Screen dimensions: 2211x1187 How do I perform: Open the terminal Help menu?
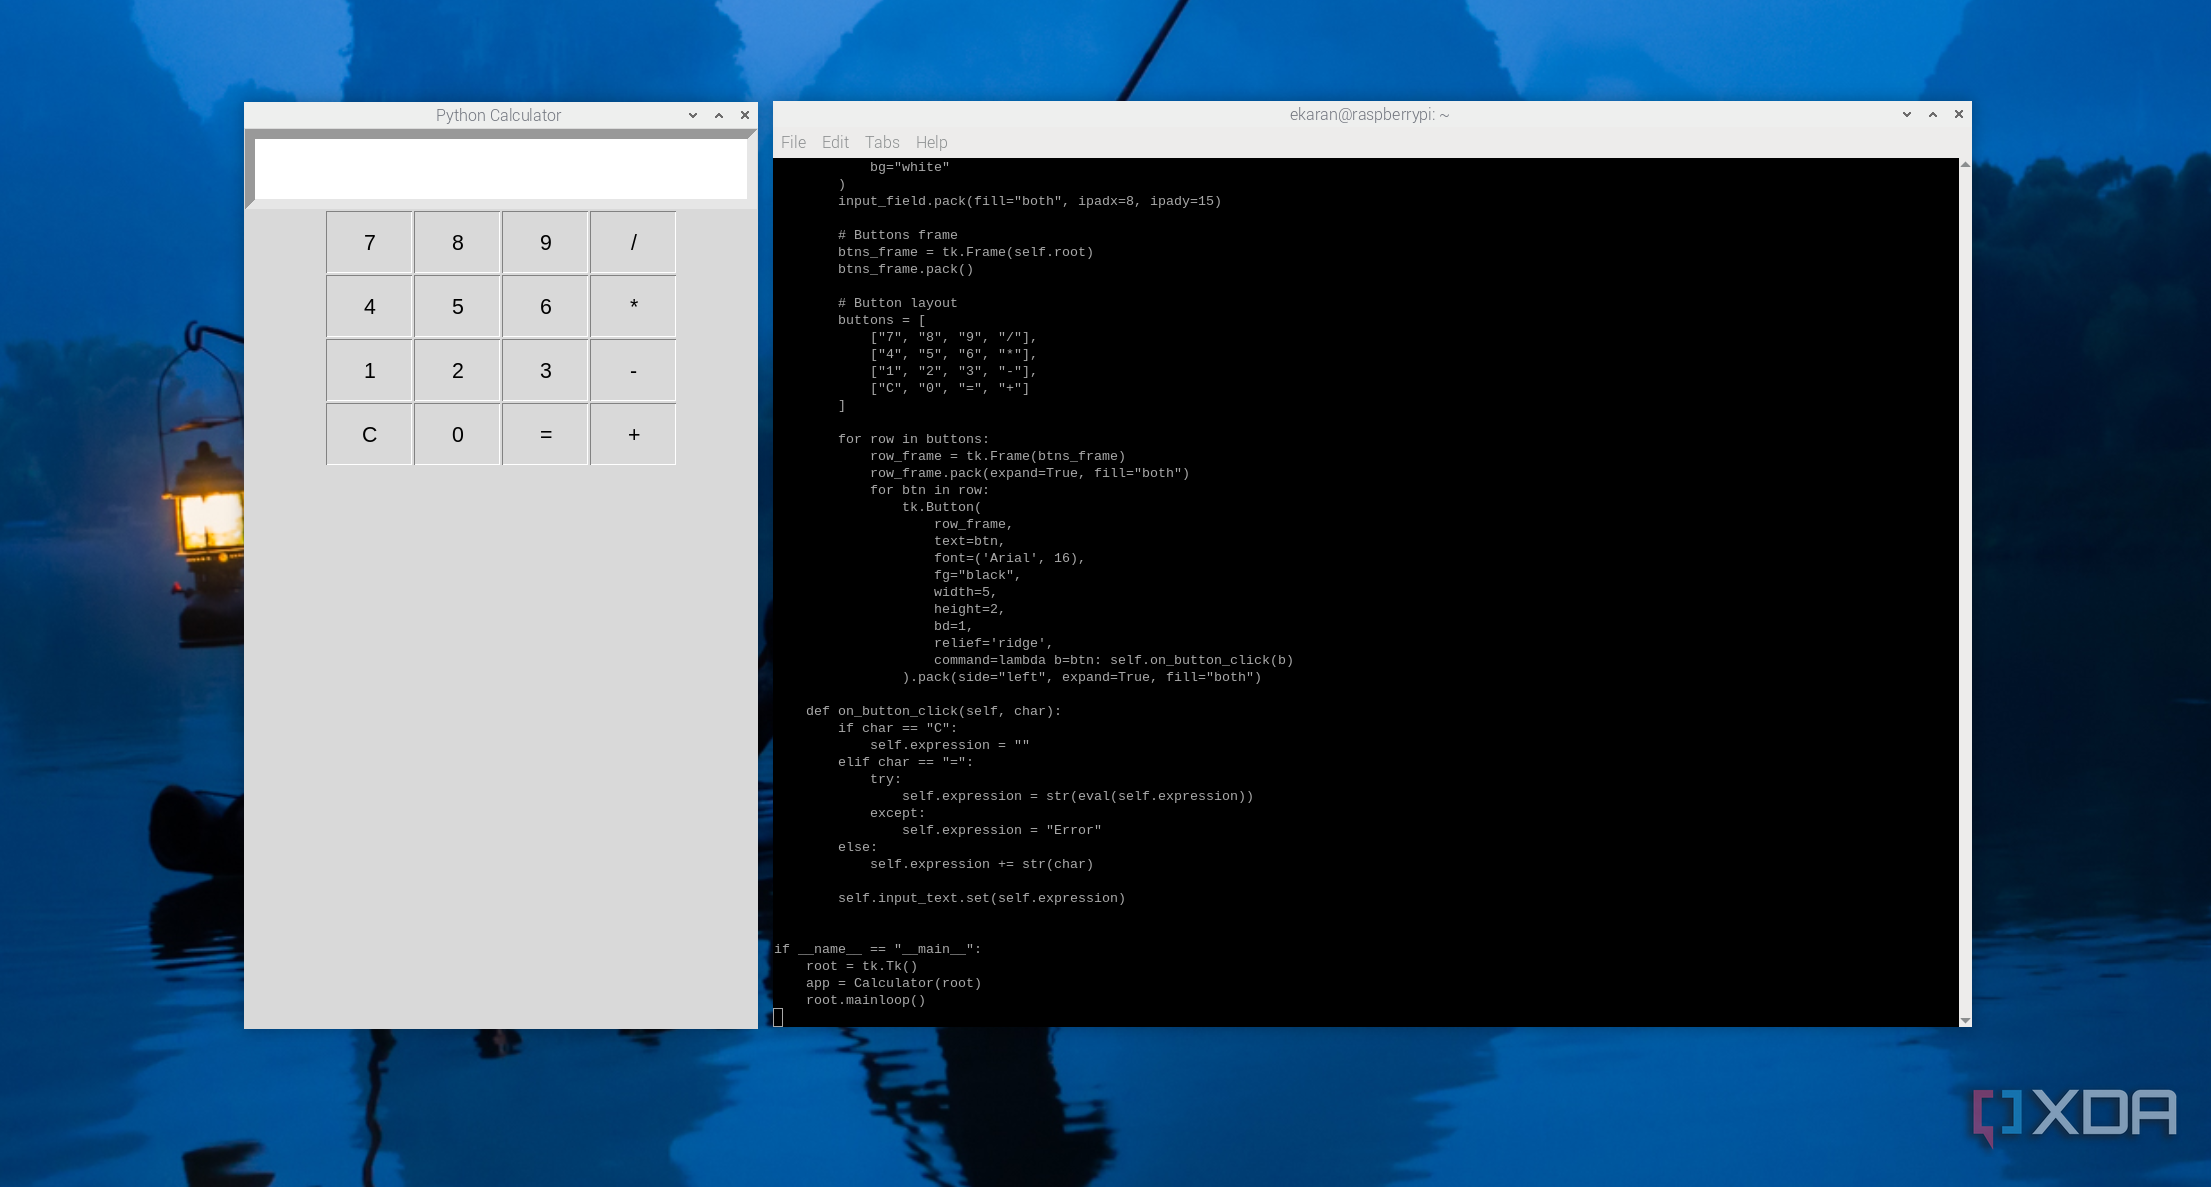(x=931, y=142)
